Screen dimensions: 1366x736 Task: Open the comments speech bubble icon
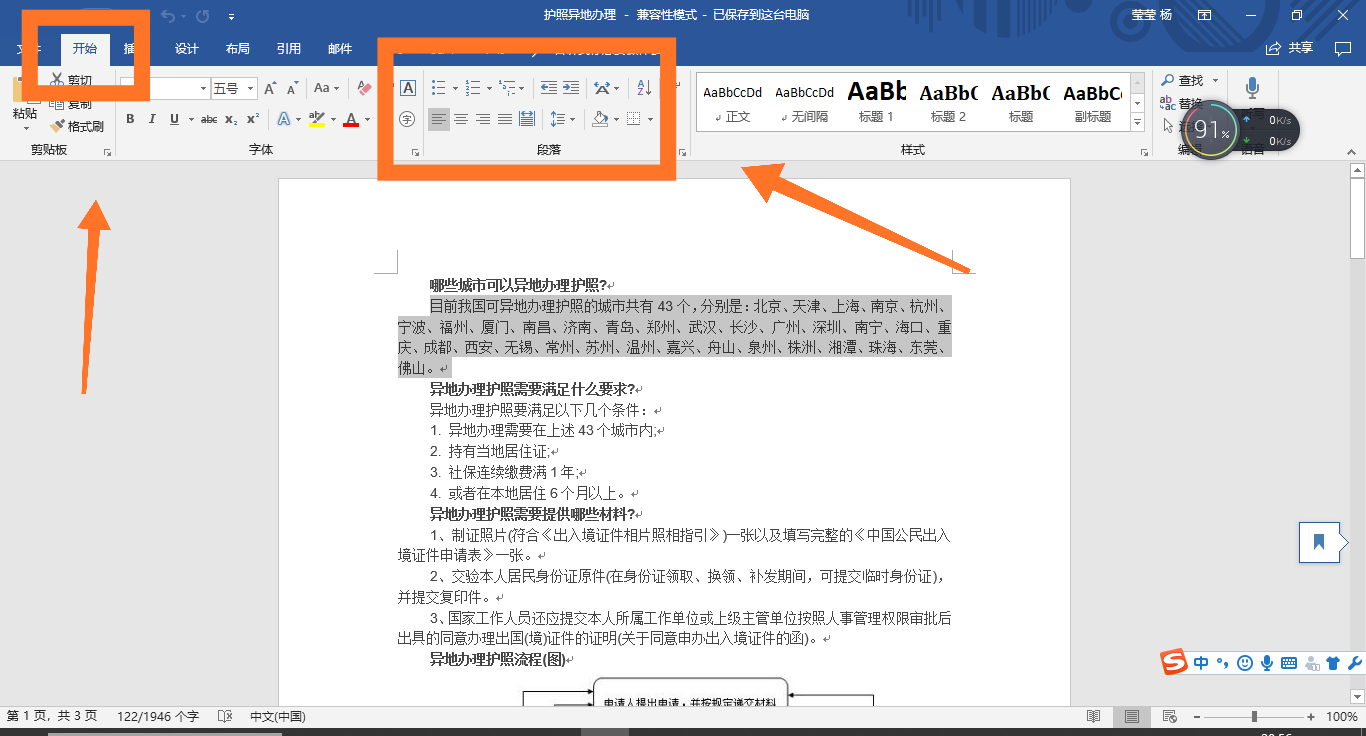(x=1343, y=48)
